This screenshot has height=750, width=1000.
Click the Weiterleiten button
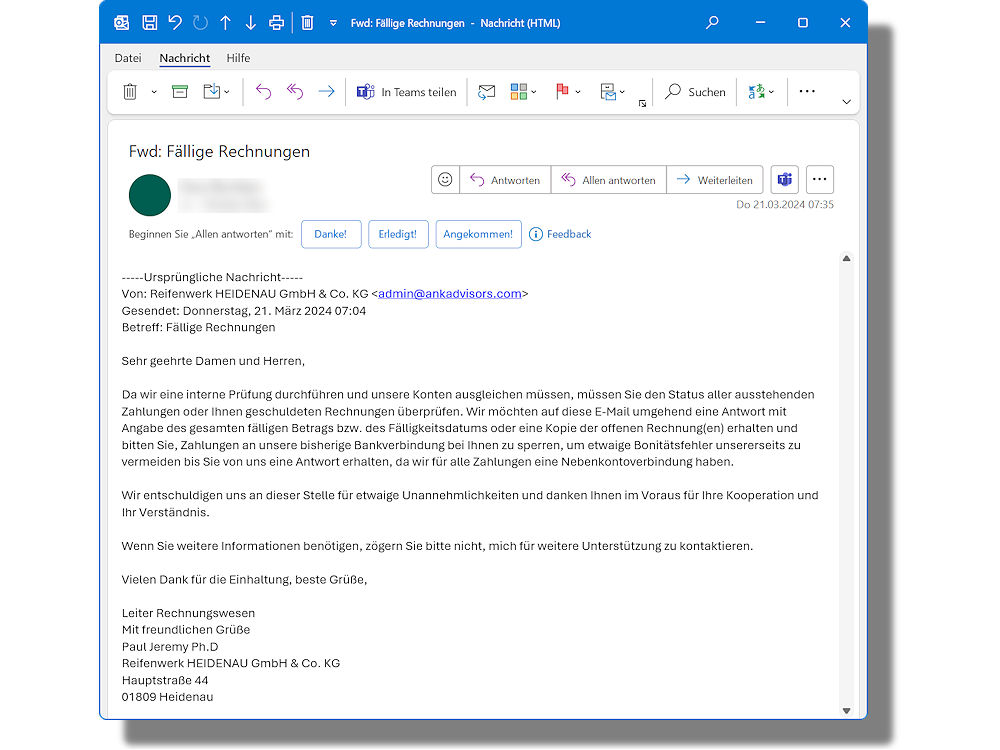[x=714, y=180]
